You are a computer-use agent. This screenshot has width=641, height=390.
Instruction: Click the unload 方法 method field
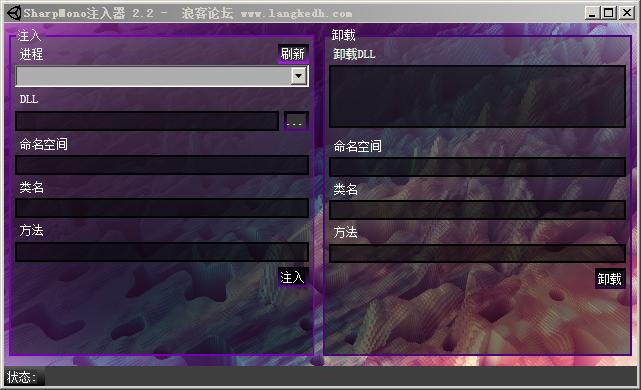tap(477, 253)
